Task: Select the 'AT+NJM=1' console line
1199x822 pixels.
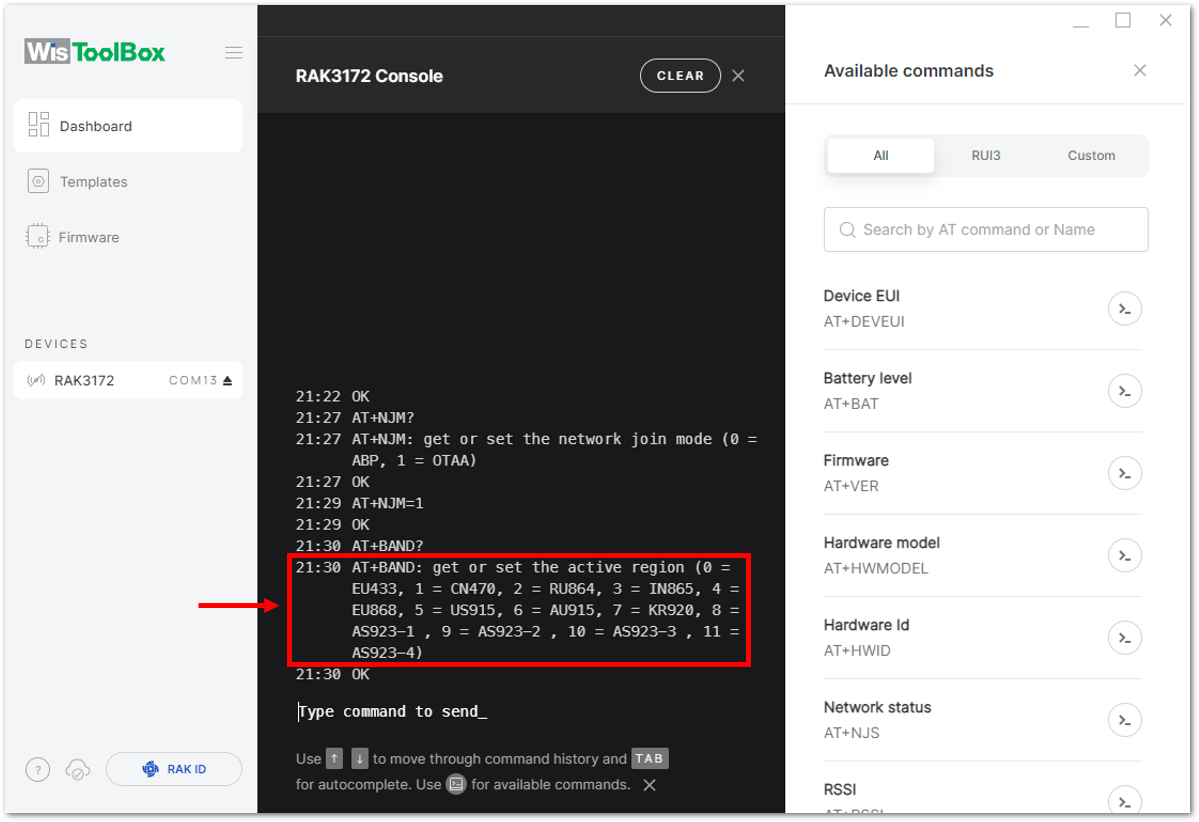Action: [x=388, y=503]
